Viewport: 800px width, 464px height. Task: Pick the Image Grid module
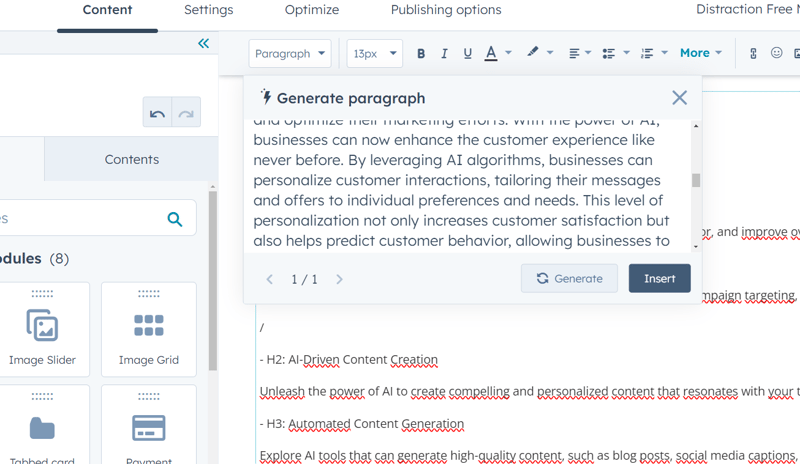[149, 330]
